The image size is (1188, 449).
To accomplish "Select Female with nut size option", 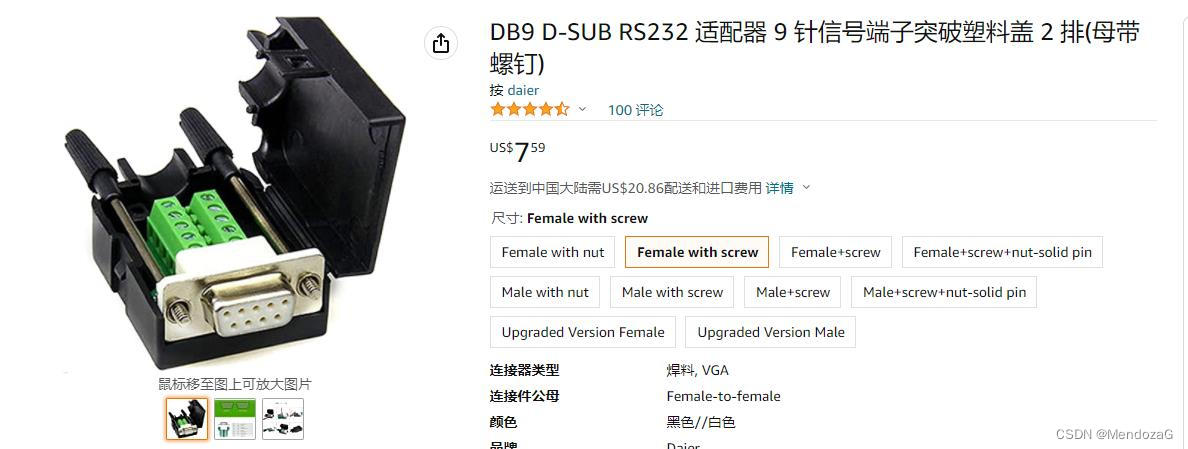I will pos(553,252).
